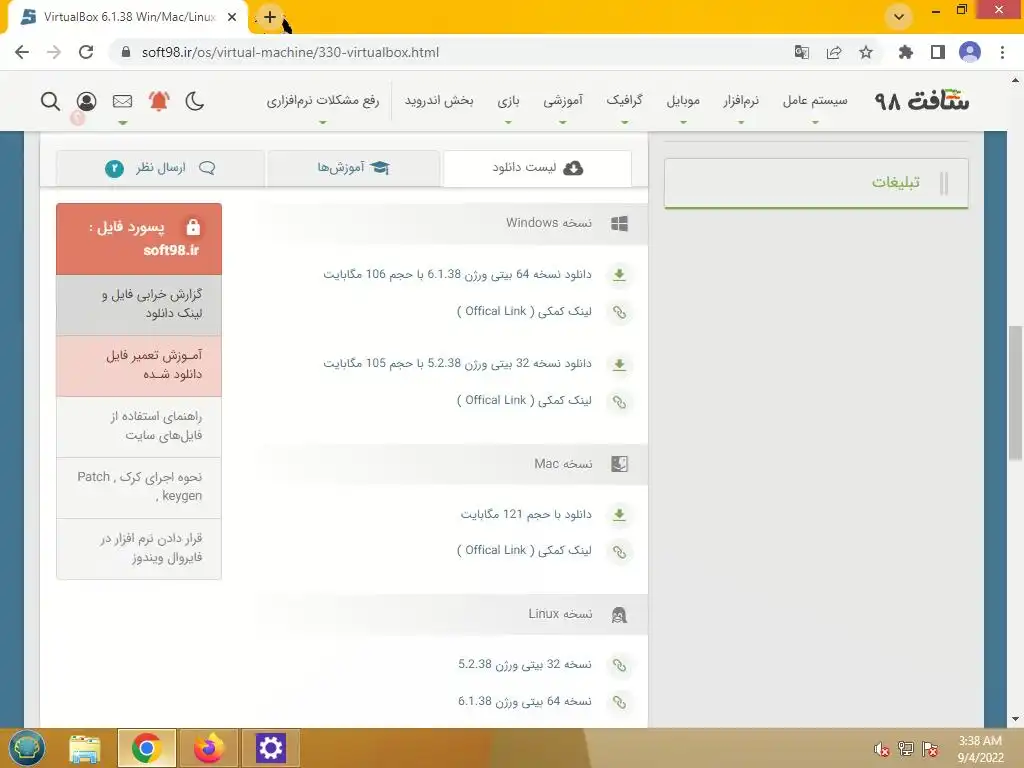Click download icon for Mac 121 MB

tap(619, 515)
